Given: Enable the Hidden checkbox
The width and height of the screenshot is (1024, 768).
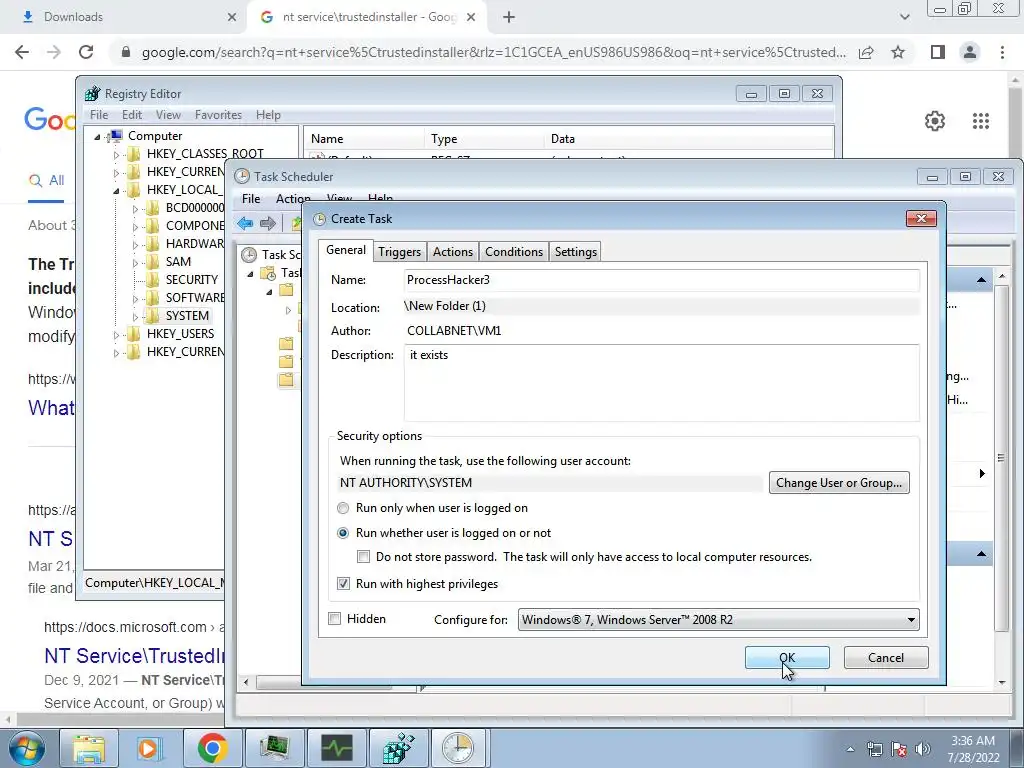Looking at the screenshot, I should 334,618.
